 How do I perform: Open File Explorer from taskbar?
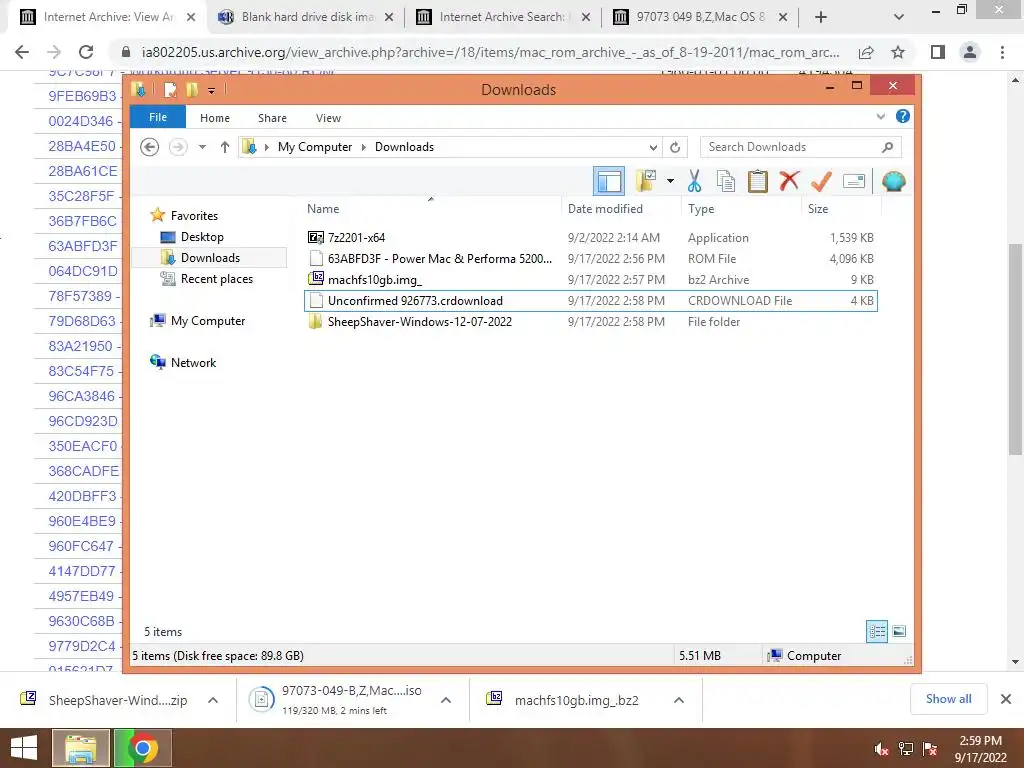(x=81, y=748)
